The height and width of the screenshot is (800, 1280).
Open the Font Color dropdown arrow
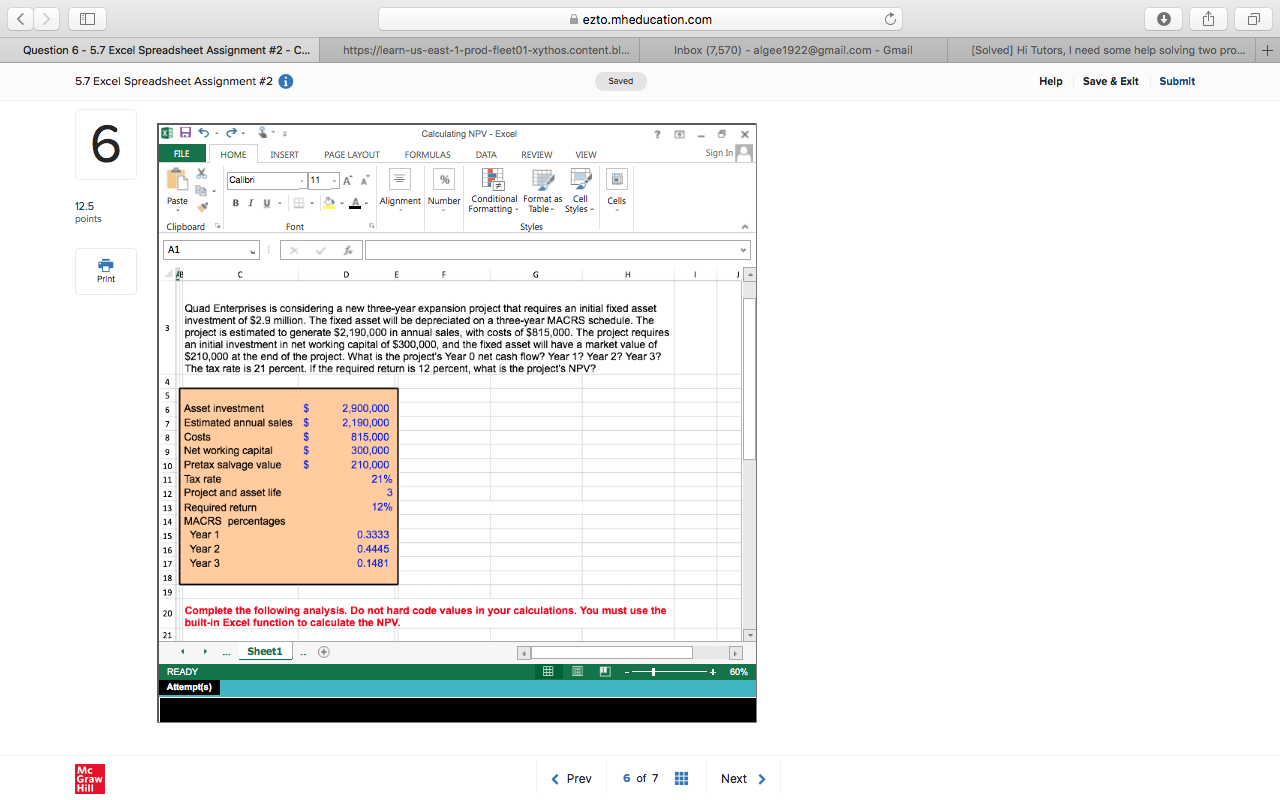(x=365, y=204)
